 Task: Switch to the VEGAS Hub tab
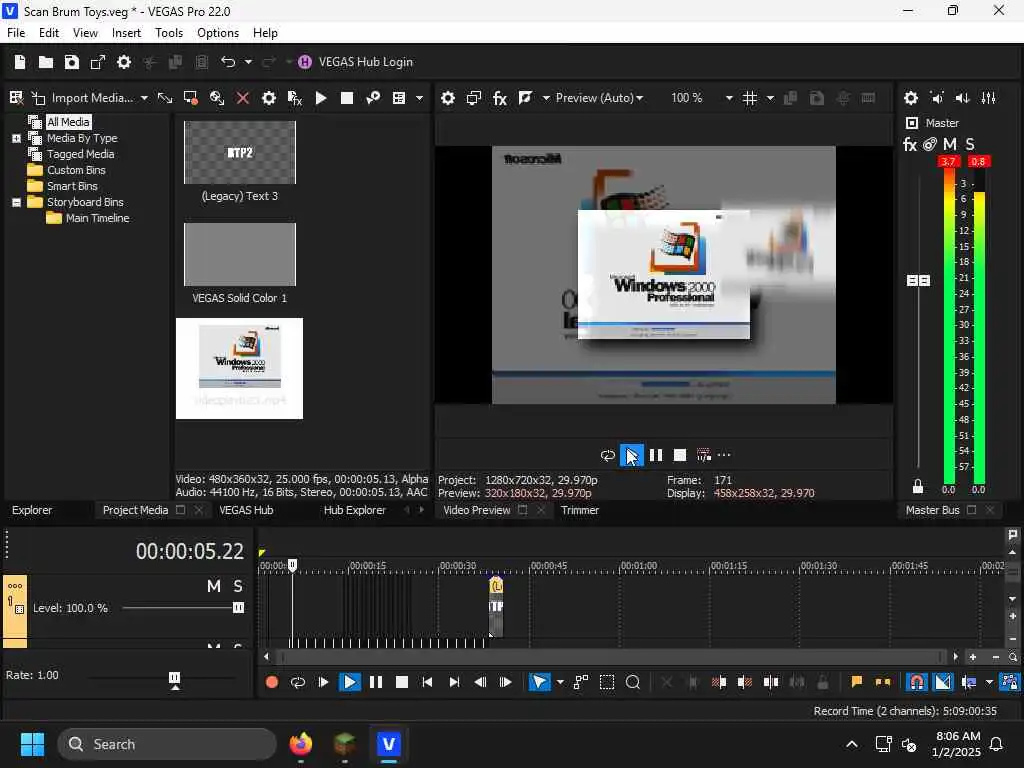246,510
